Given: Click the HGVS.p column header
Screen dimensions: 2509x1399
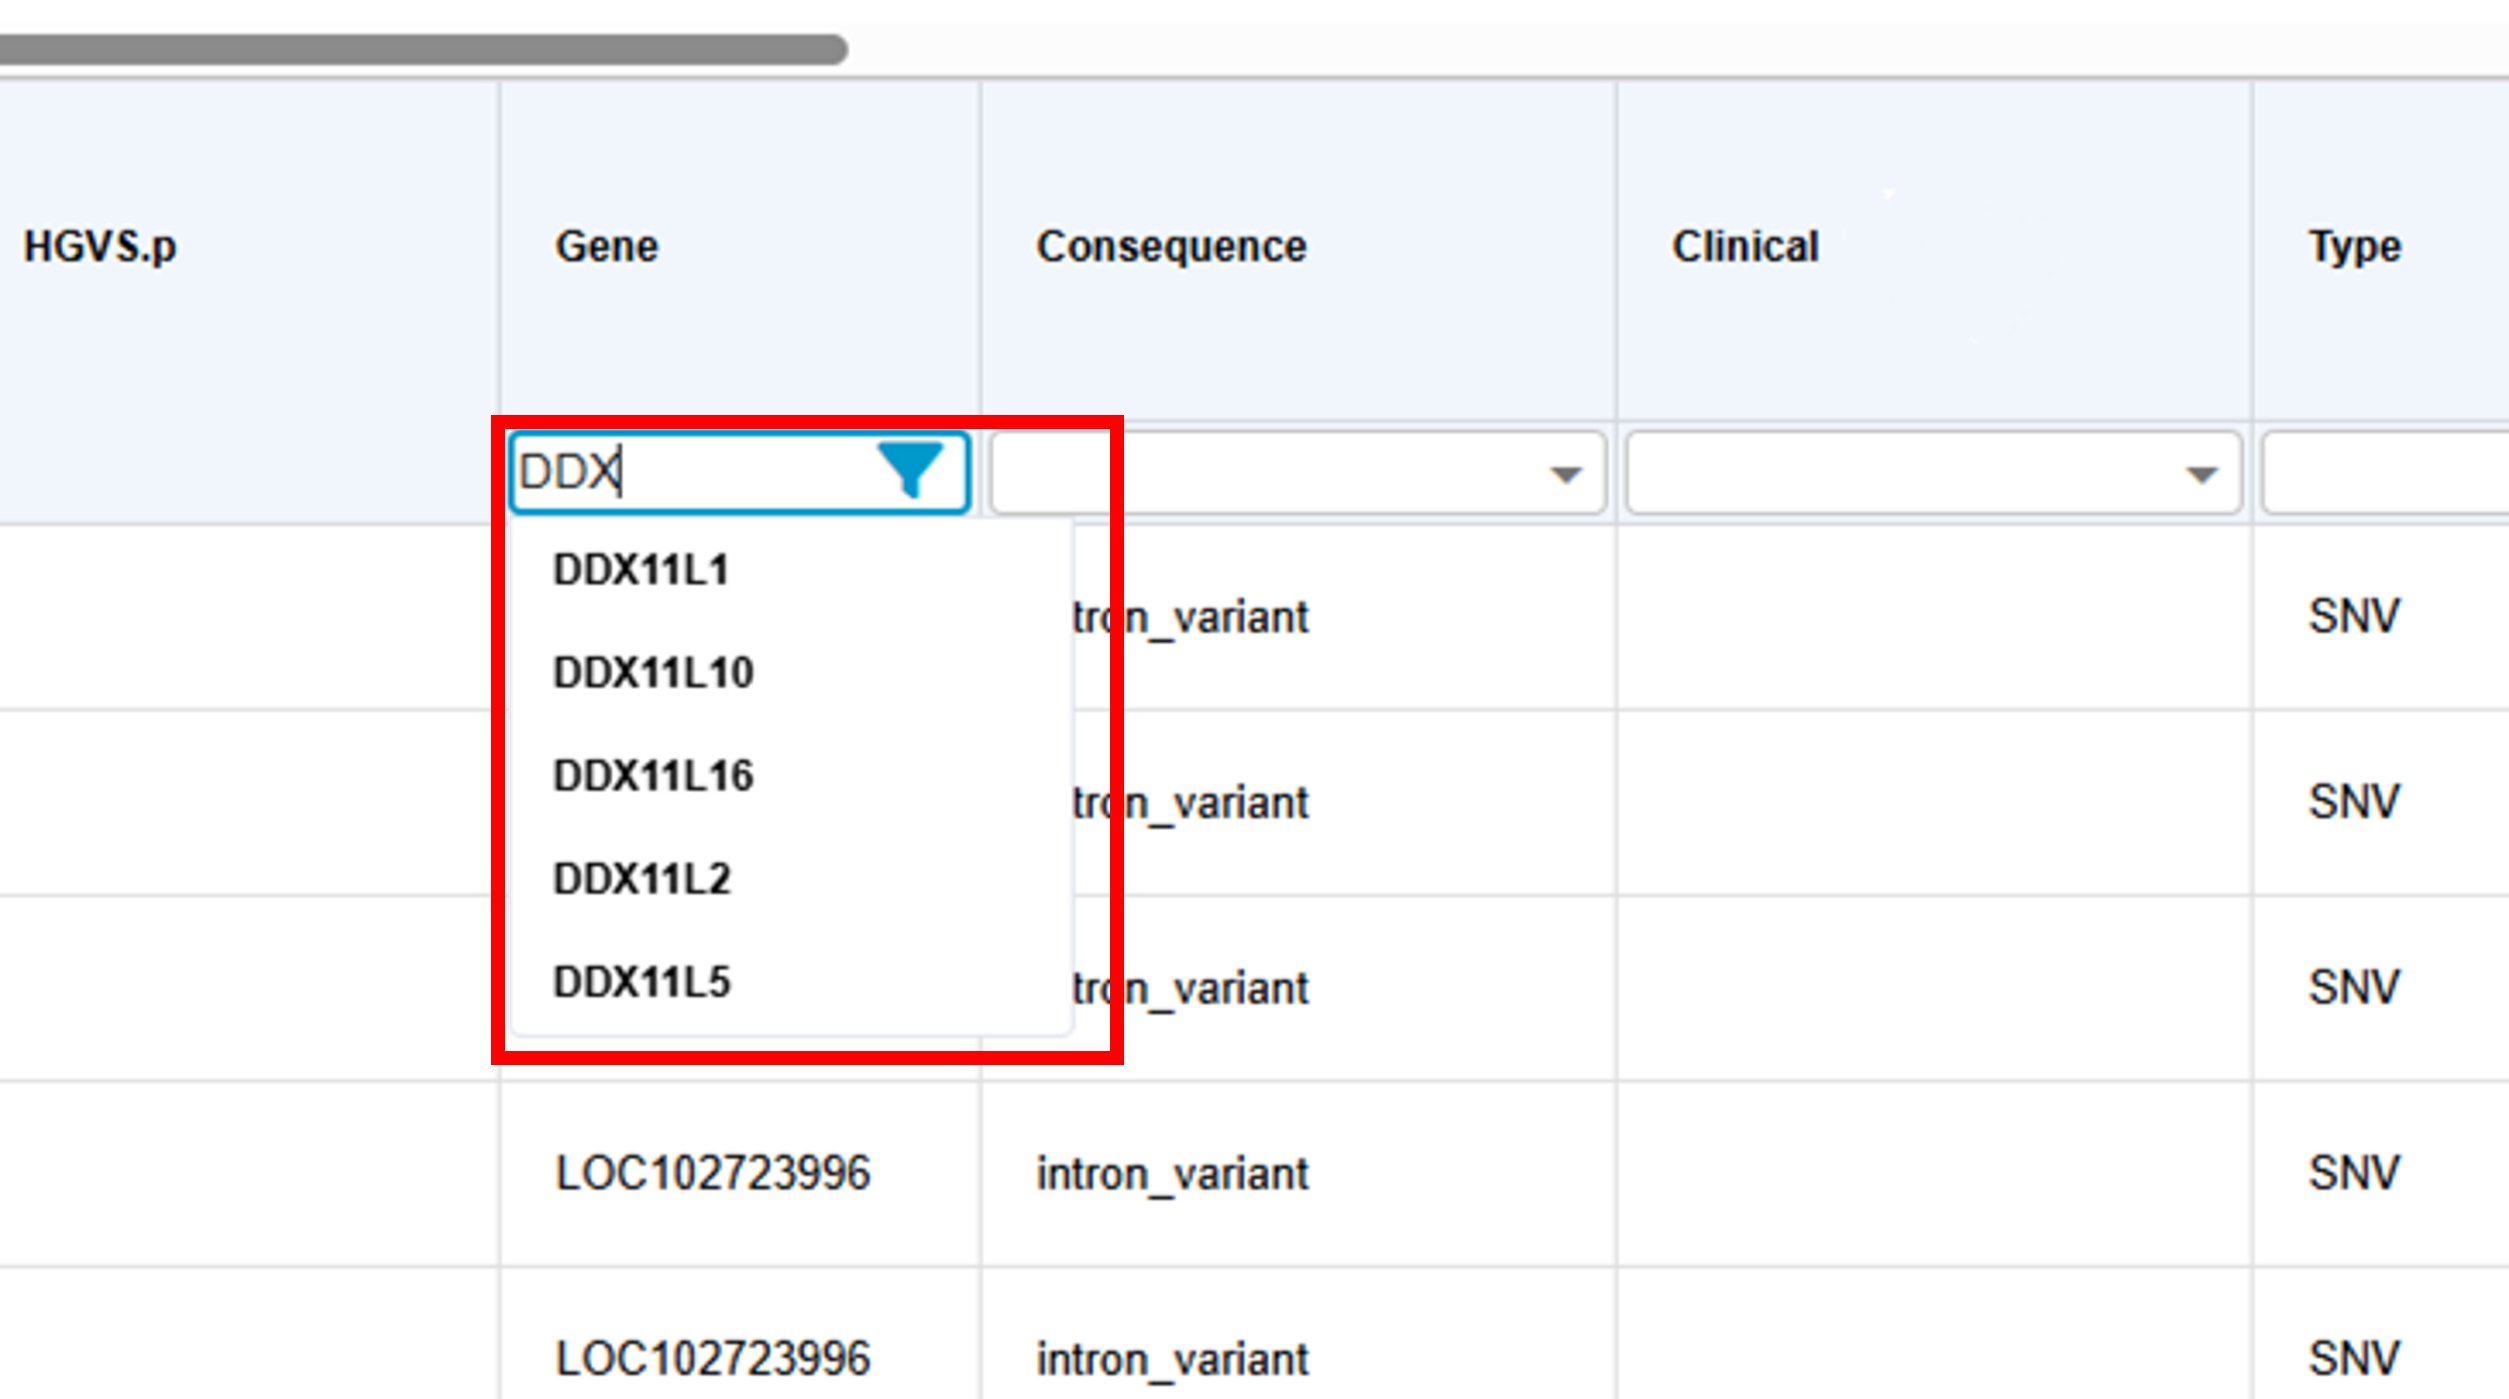Looking at the screenshot, I should tap(100, 246).
